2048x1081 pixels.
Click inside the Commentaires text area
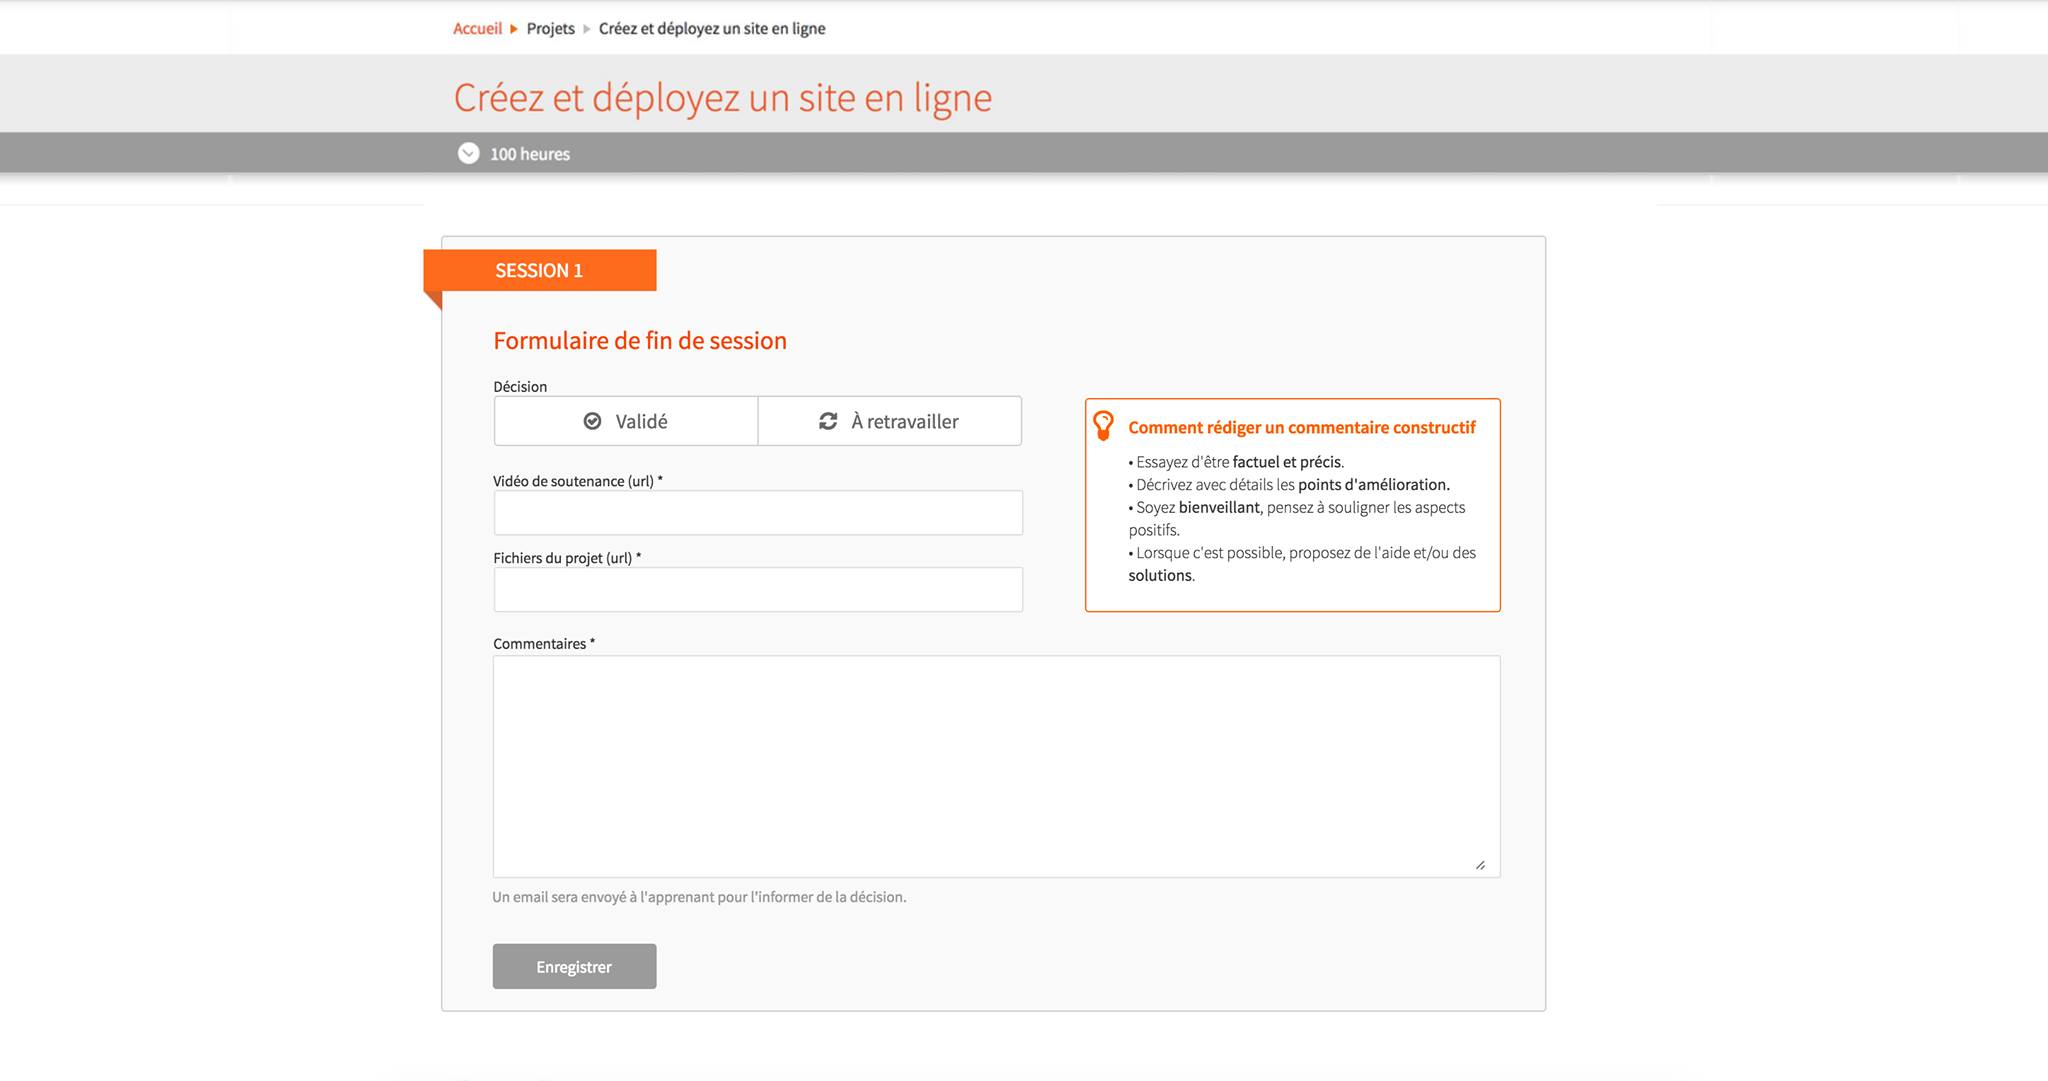[x=996, y=766]
